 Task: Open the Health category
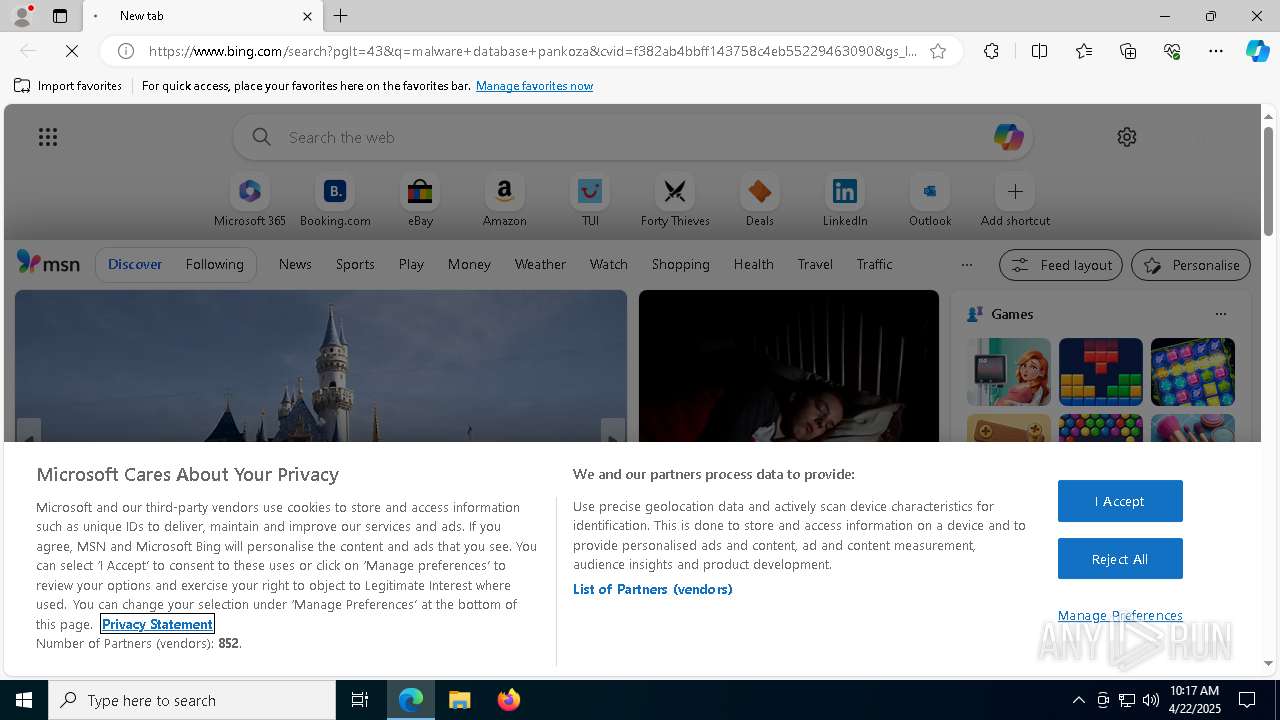[x=753, y=264]
